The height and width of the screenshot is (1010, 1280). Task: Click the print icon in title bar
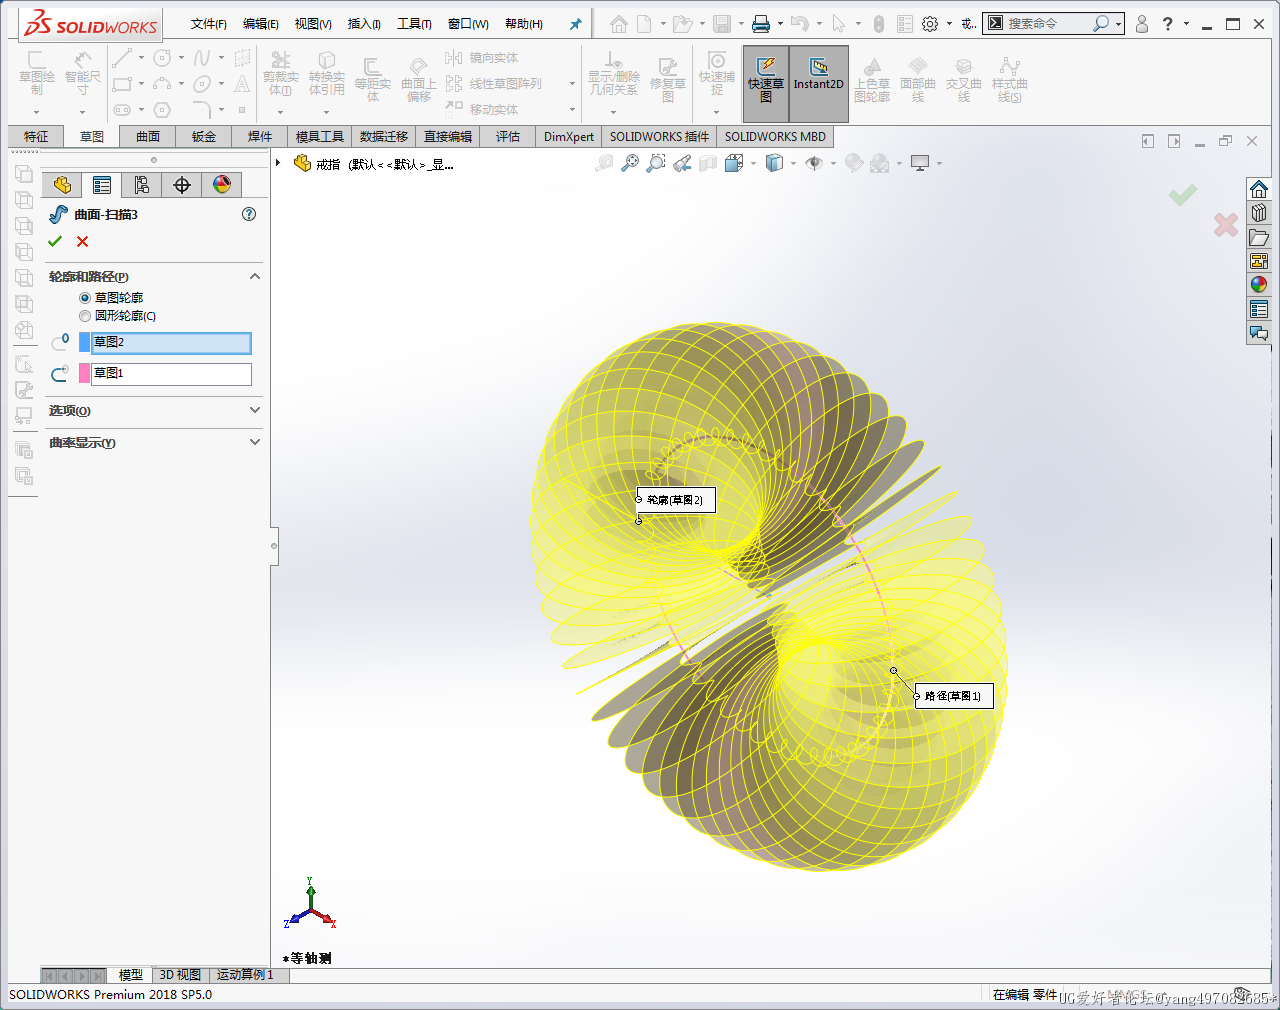coord(761,24)
